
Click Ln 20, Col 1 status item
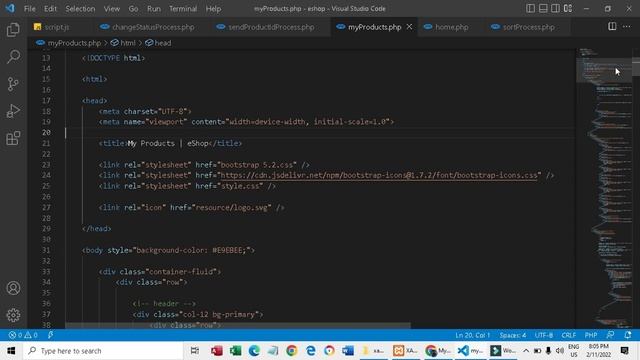[x=472, y=335]
